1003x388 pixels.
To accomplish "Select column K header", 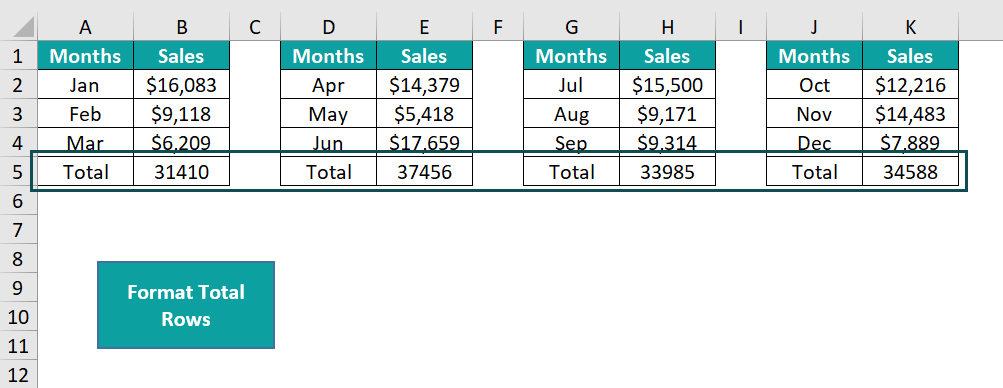I will [910, 27].
